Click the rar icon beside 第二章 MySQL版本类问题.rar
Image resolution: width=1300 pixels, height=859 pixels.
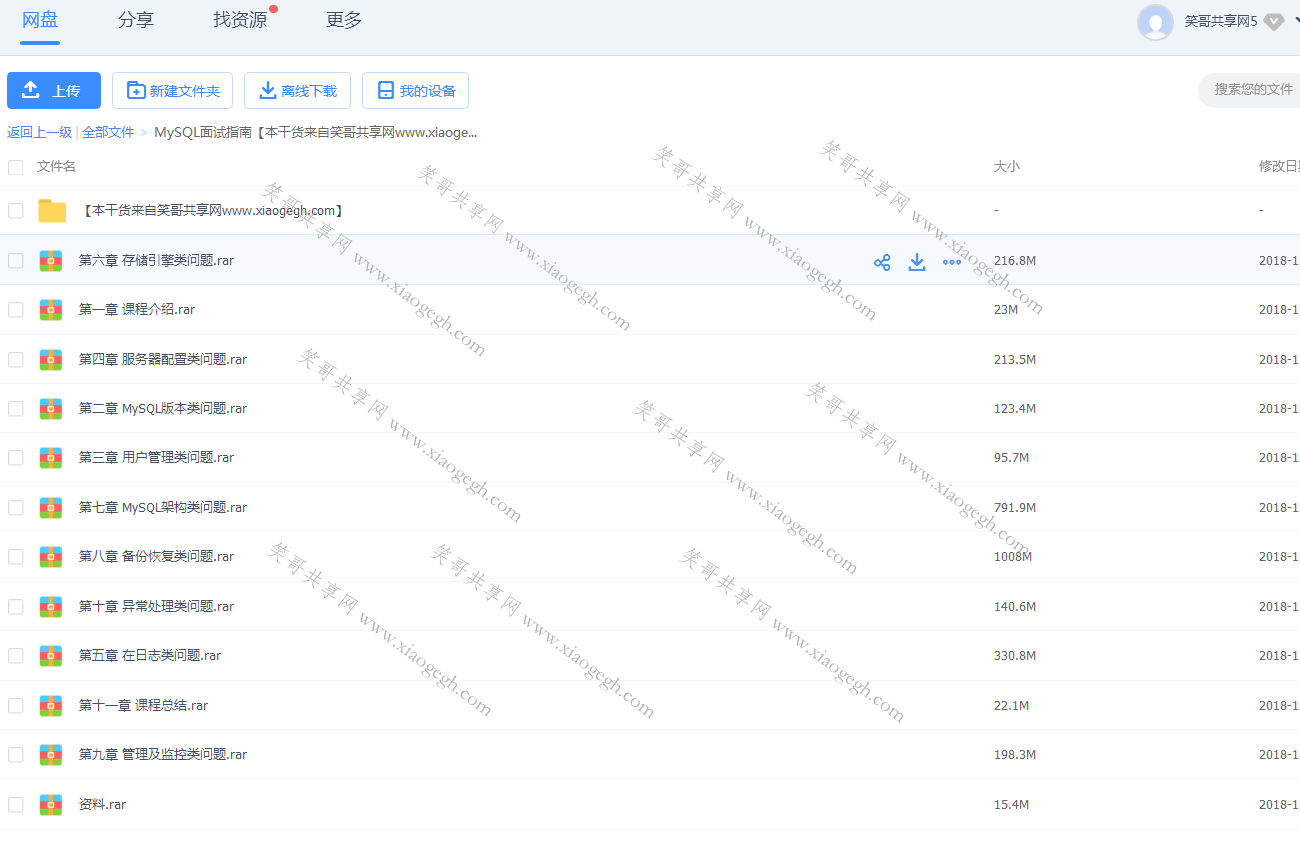pos(51,408)
